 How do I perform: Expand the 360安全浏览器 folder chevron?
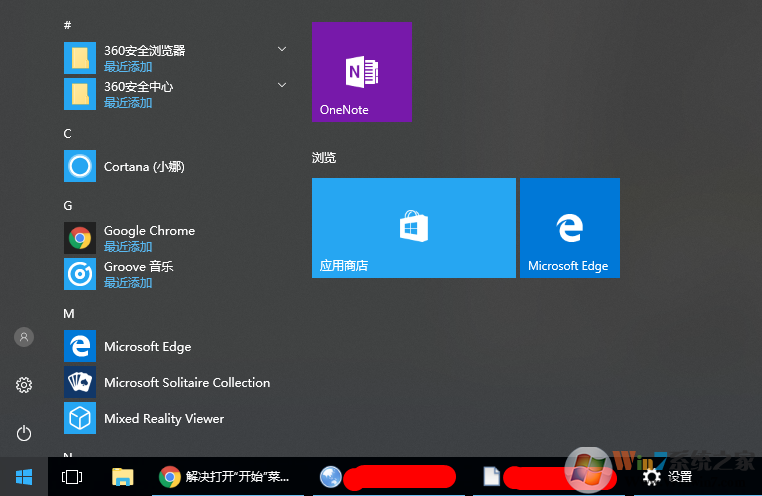click(282, 49)
